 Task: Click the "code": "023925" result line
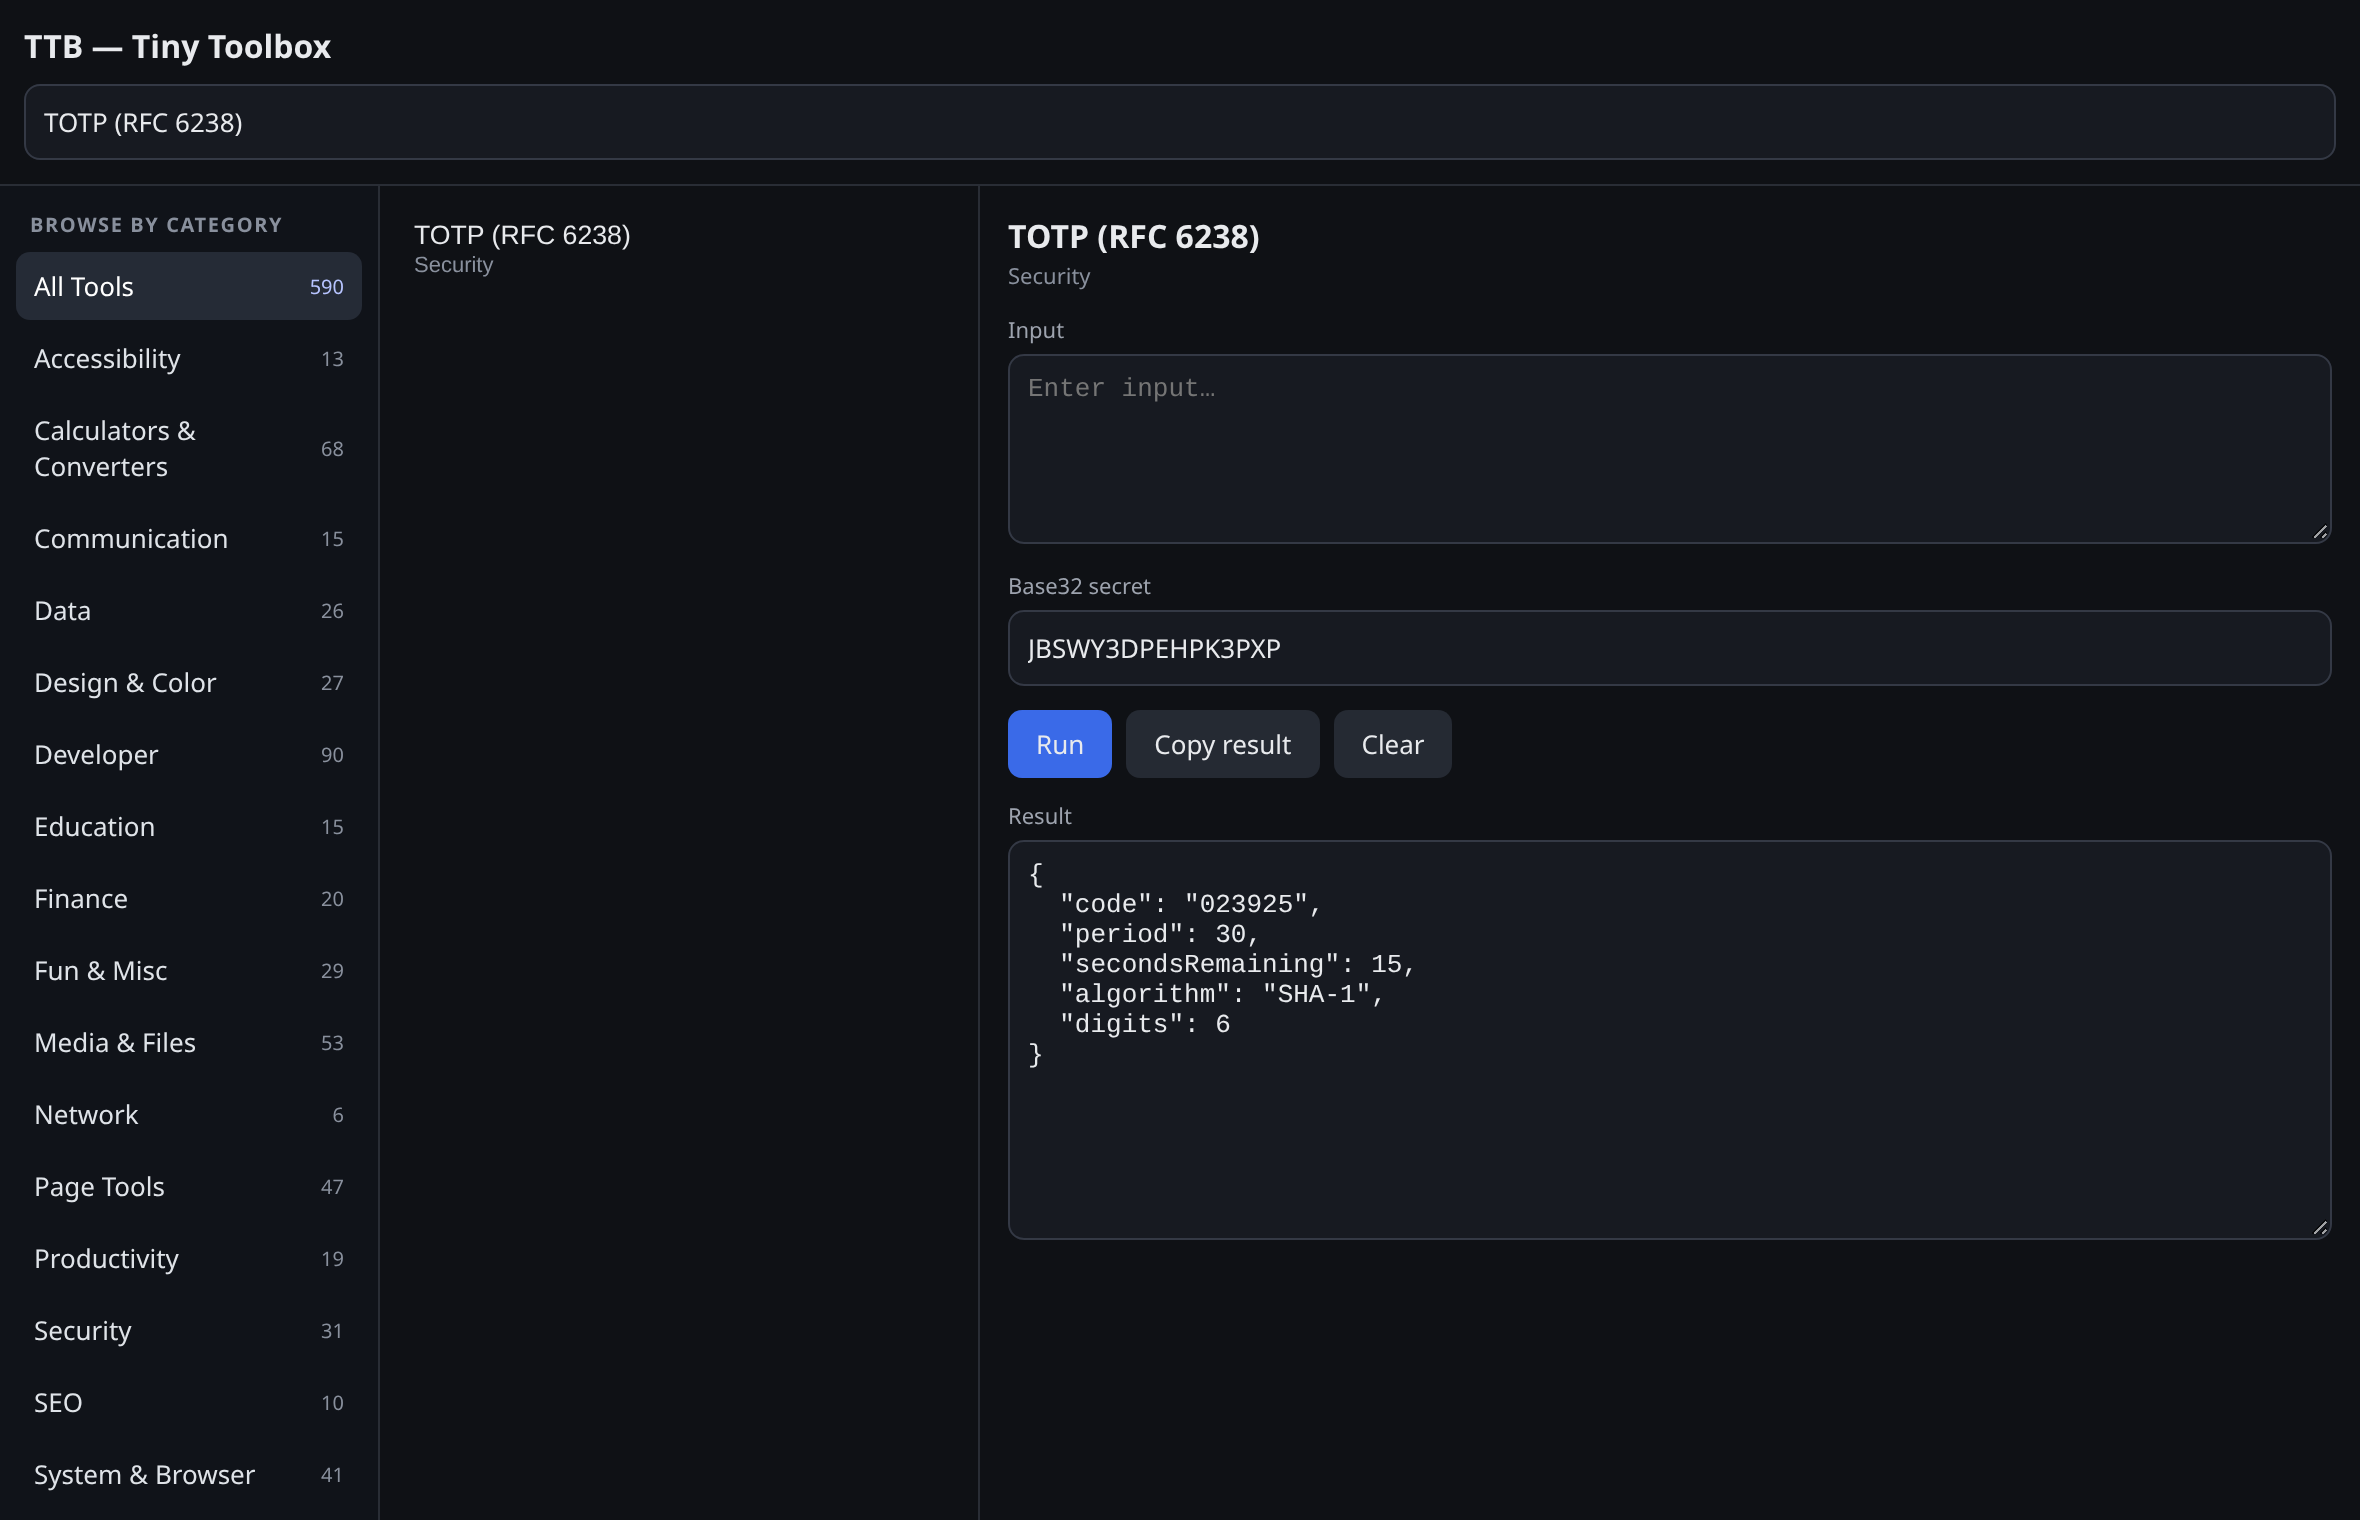(1190, 904)
